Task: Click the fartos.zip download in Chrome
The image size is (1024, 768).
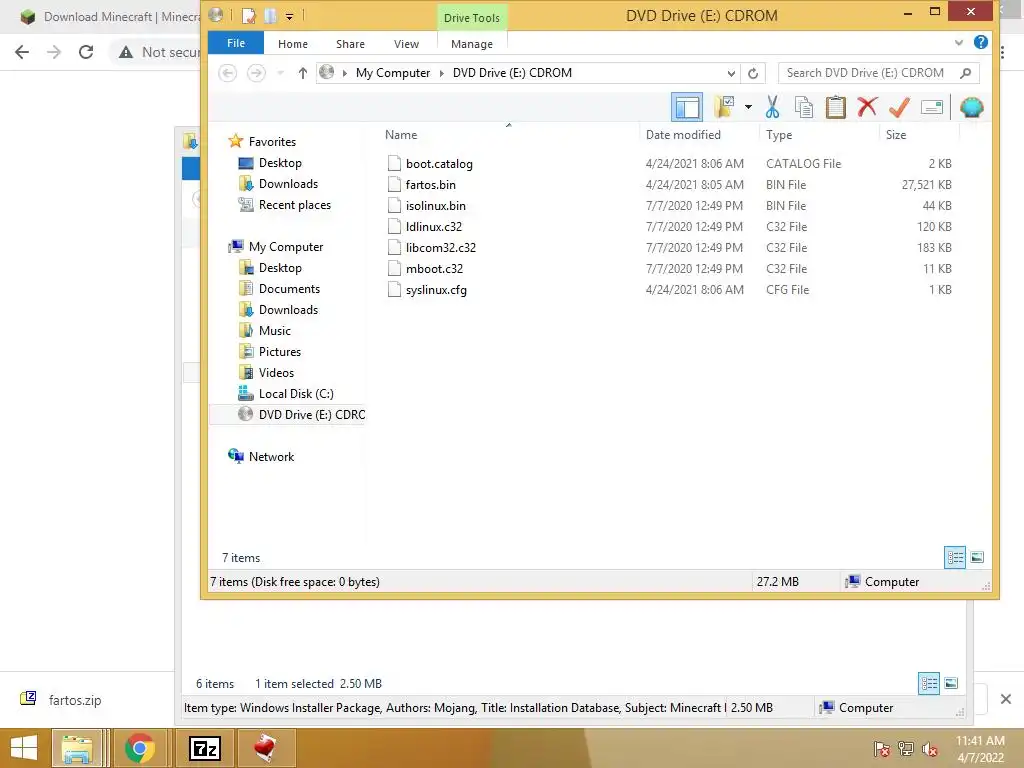Action: point(74,700)
